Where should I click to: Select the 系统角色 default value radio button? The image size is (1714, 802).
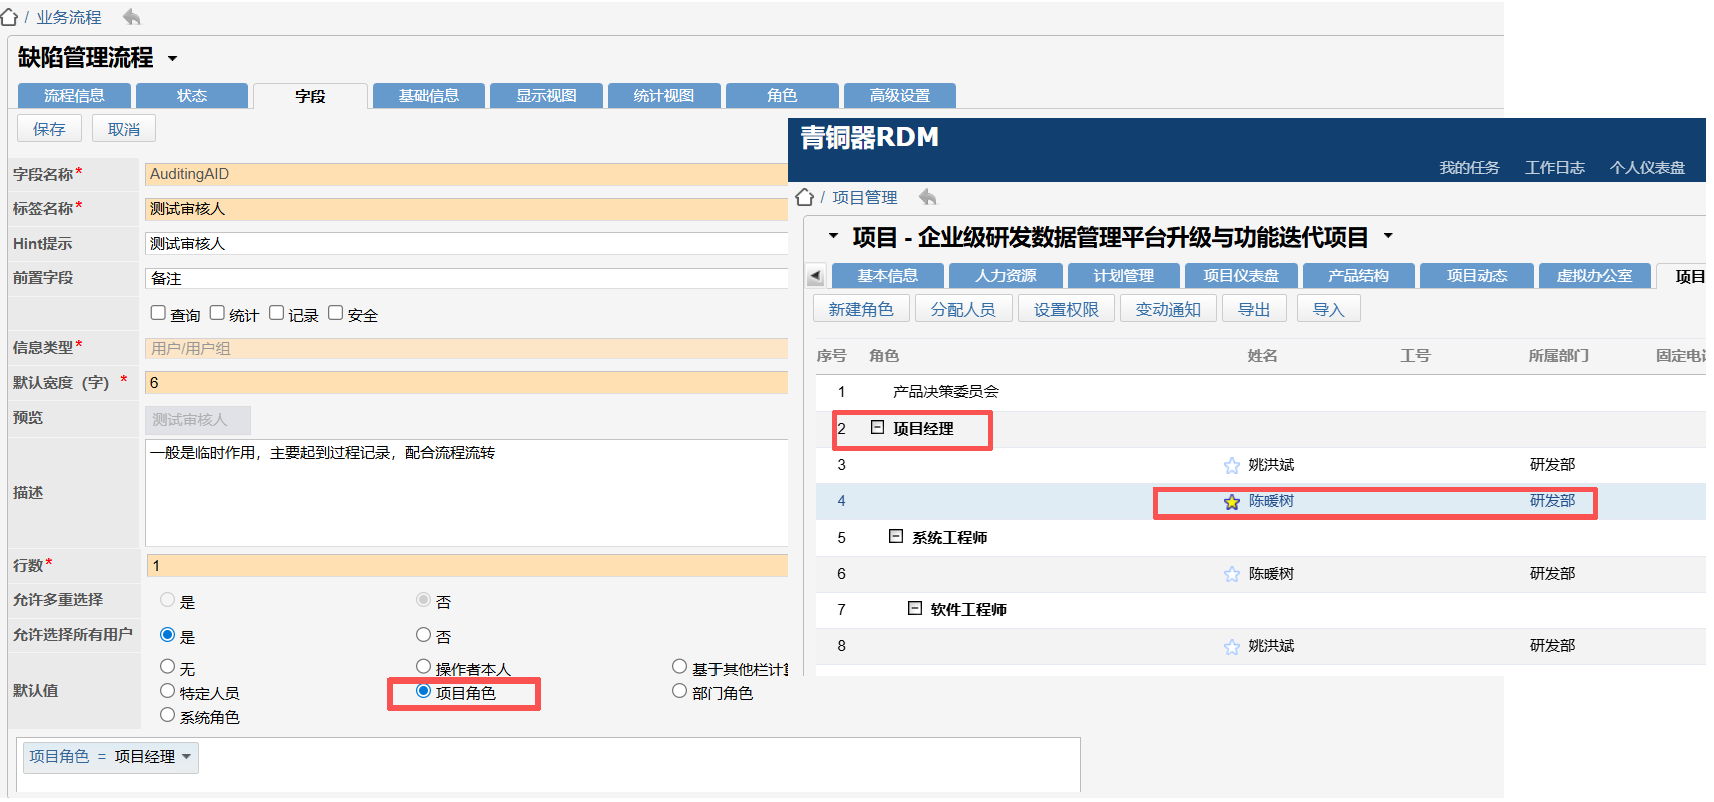168,715
